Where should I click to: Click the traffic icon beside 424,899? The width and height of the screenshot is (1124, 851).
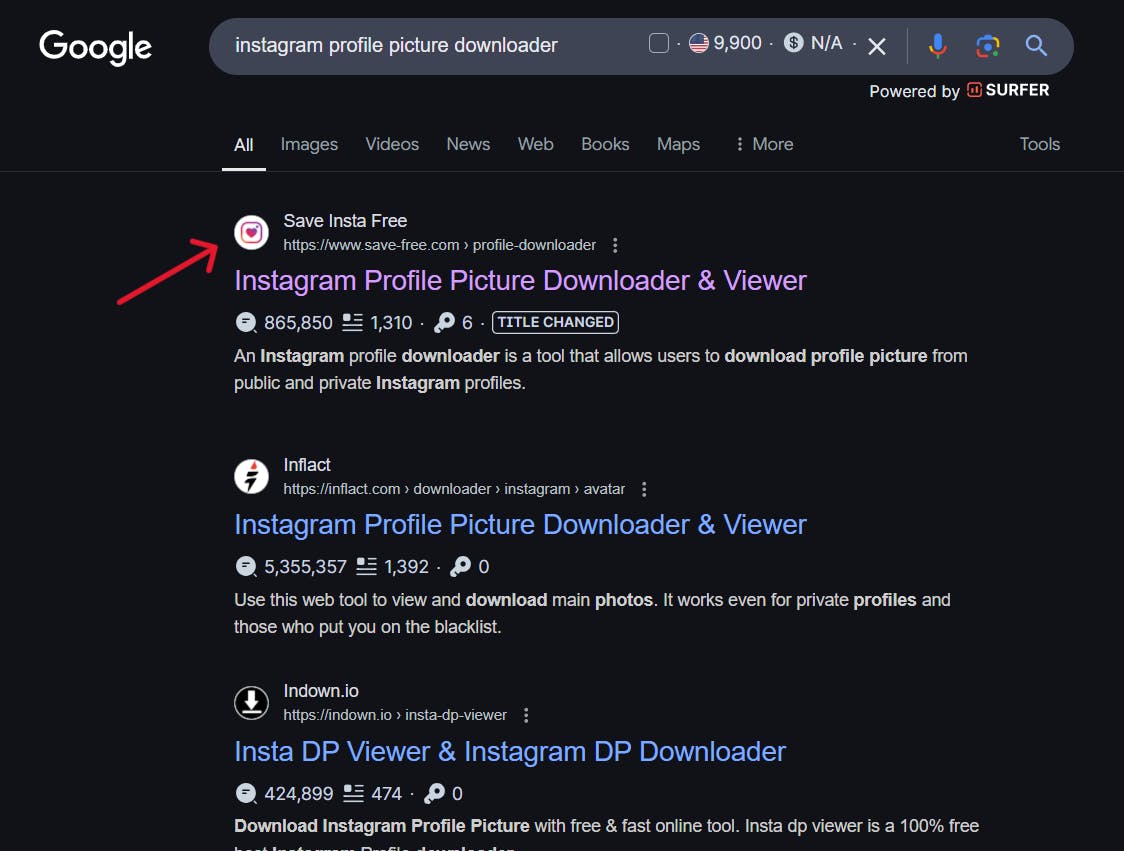coord(246,794)
